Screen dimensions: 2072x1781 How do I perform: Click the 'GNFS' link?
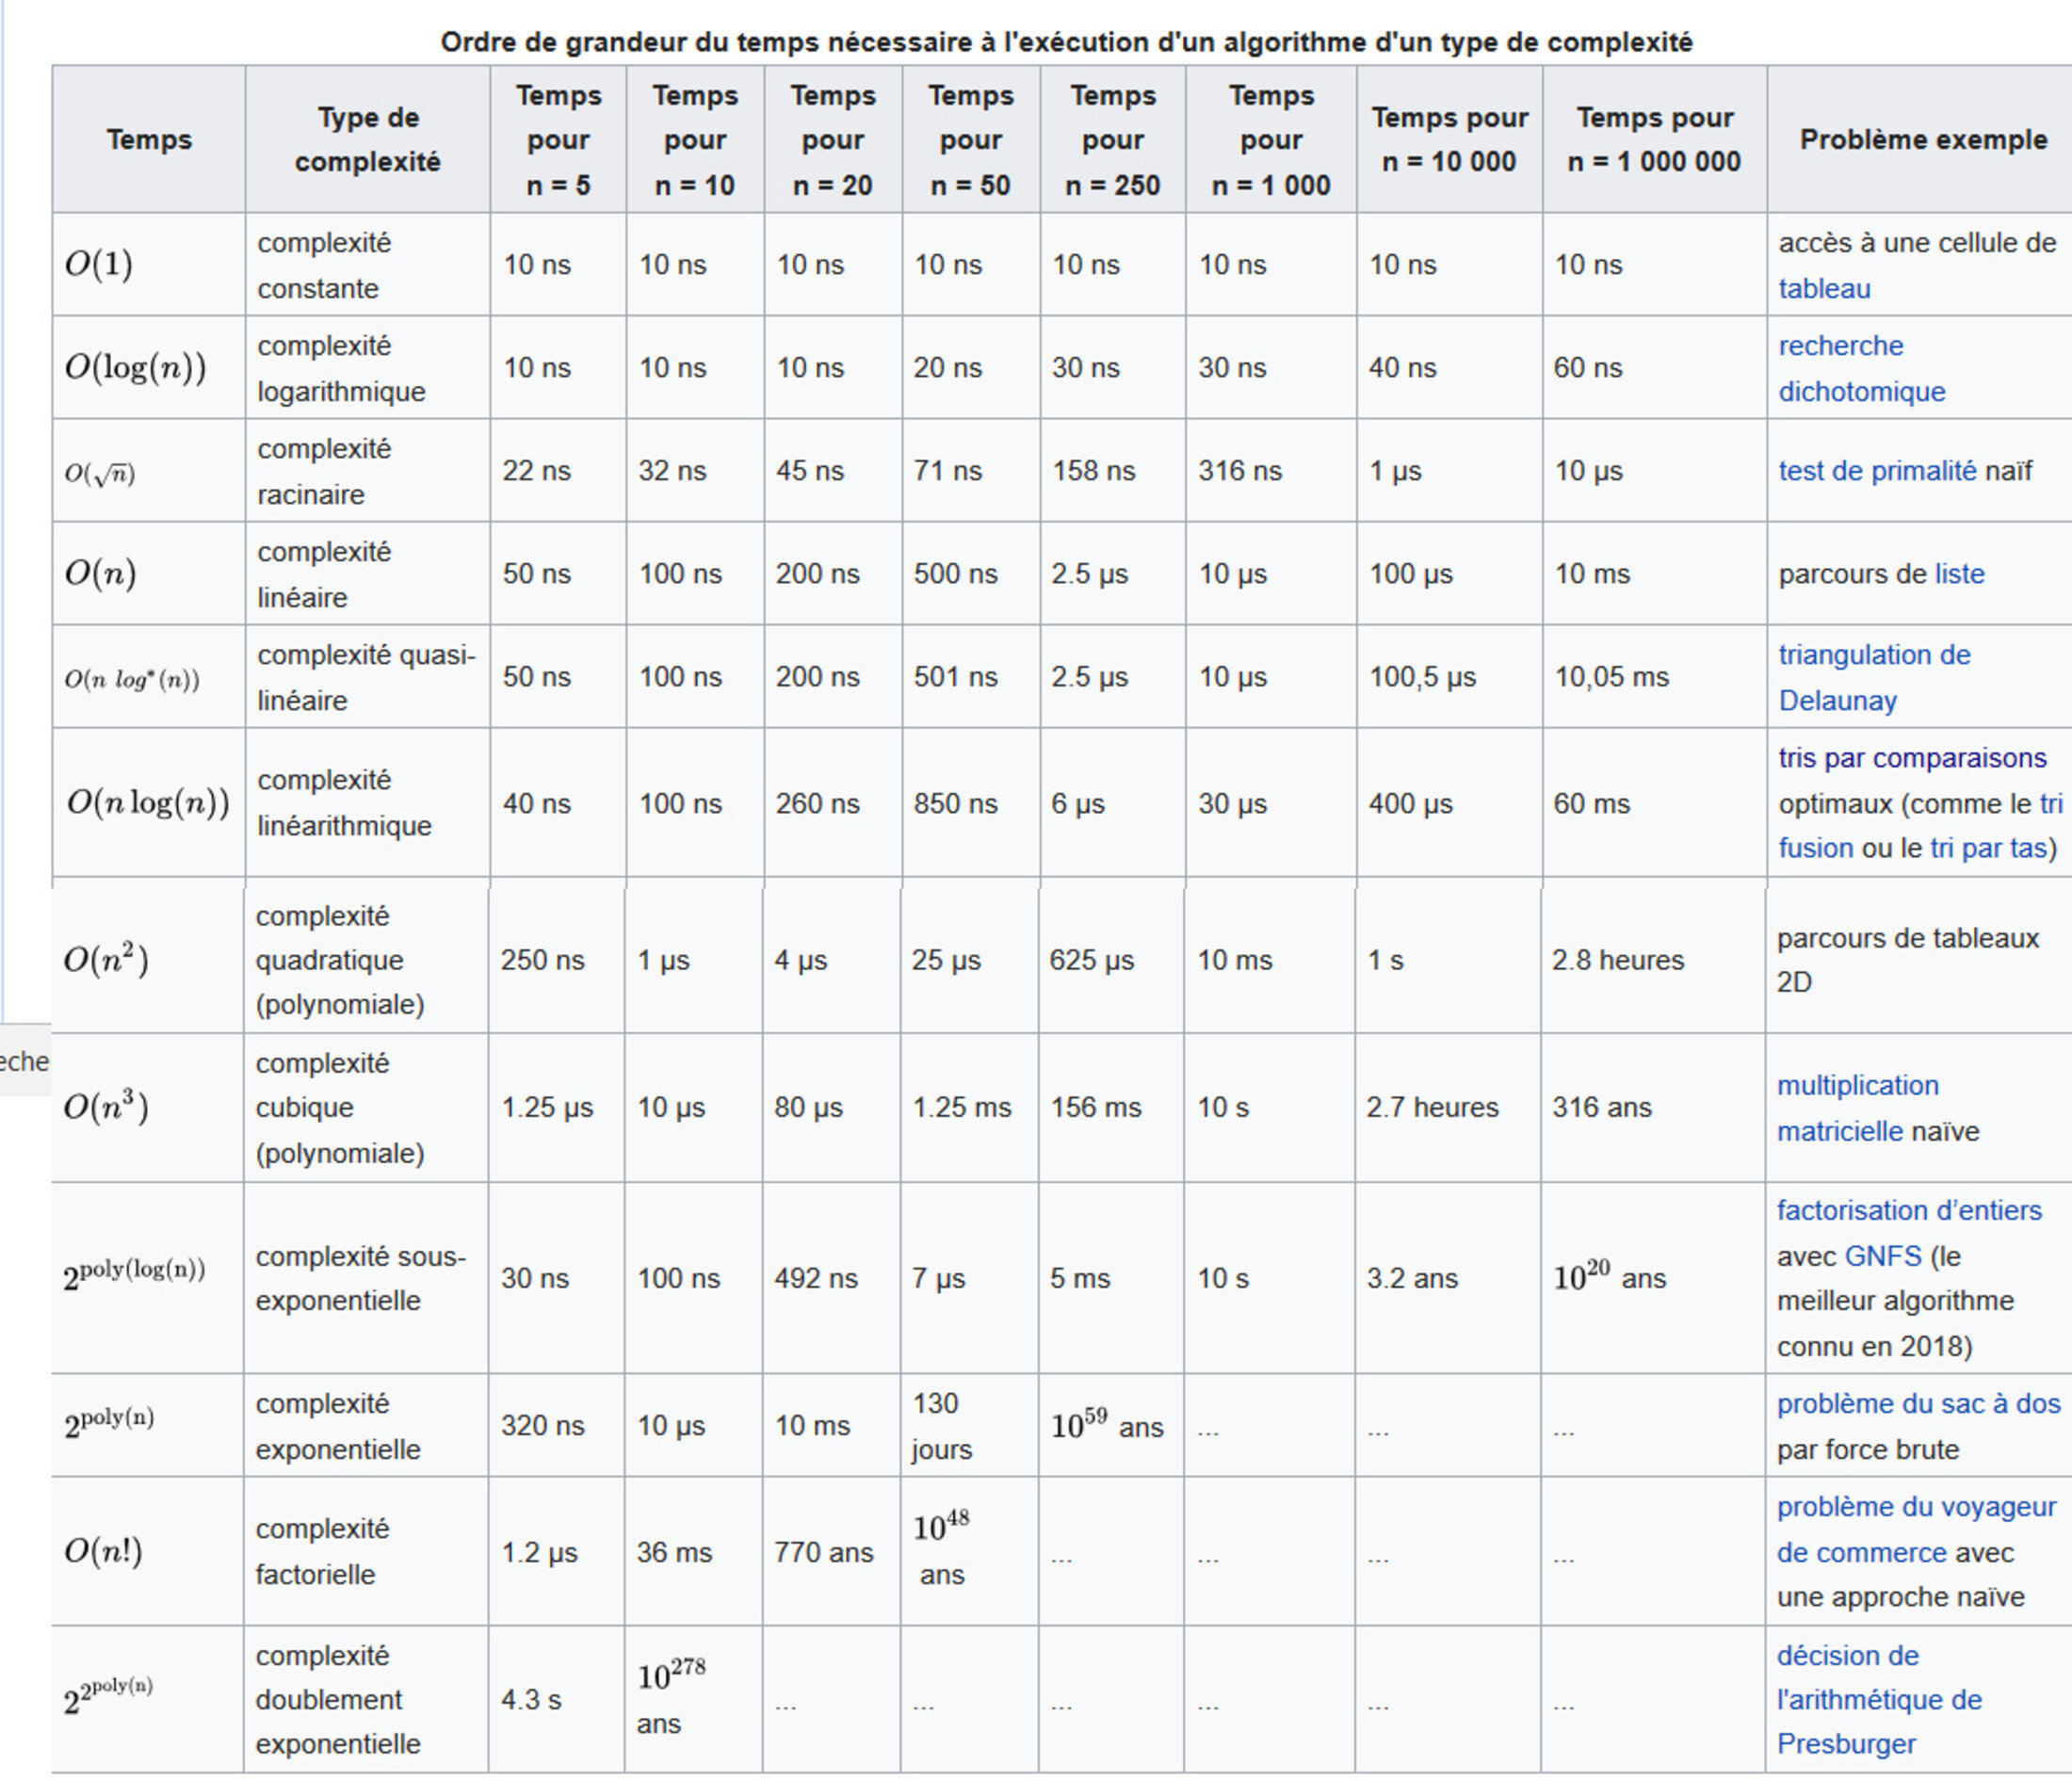pos(1882,1256)
